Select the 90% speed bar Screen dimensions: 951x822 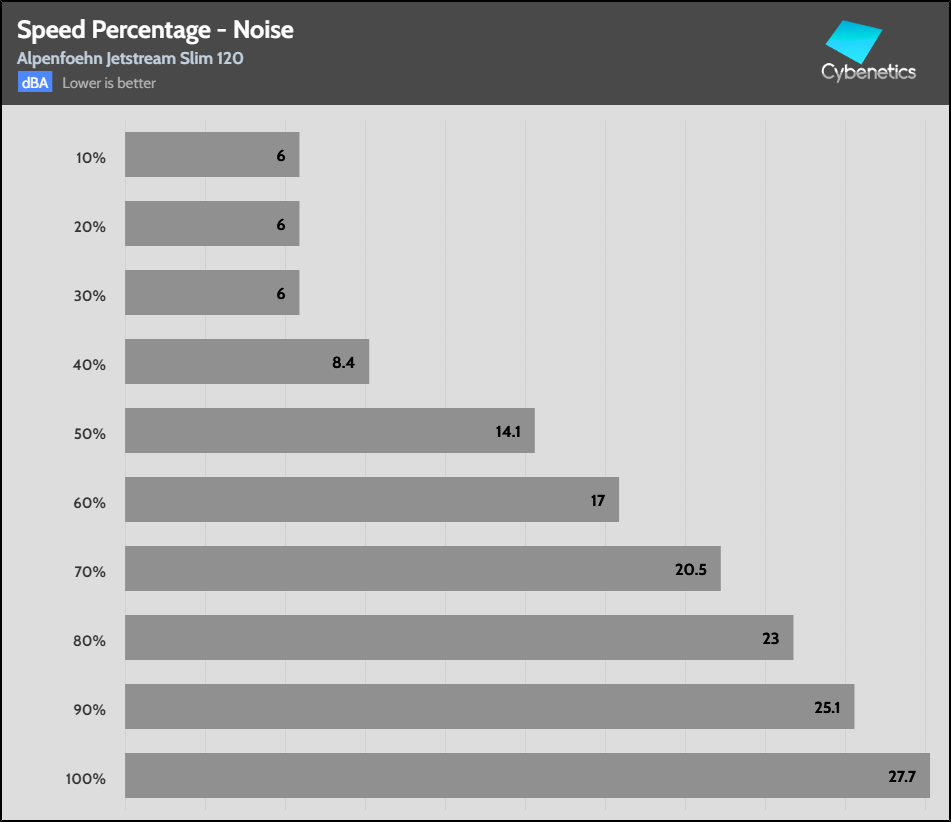pyautogui.click(x=489, y=706)
